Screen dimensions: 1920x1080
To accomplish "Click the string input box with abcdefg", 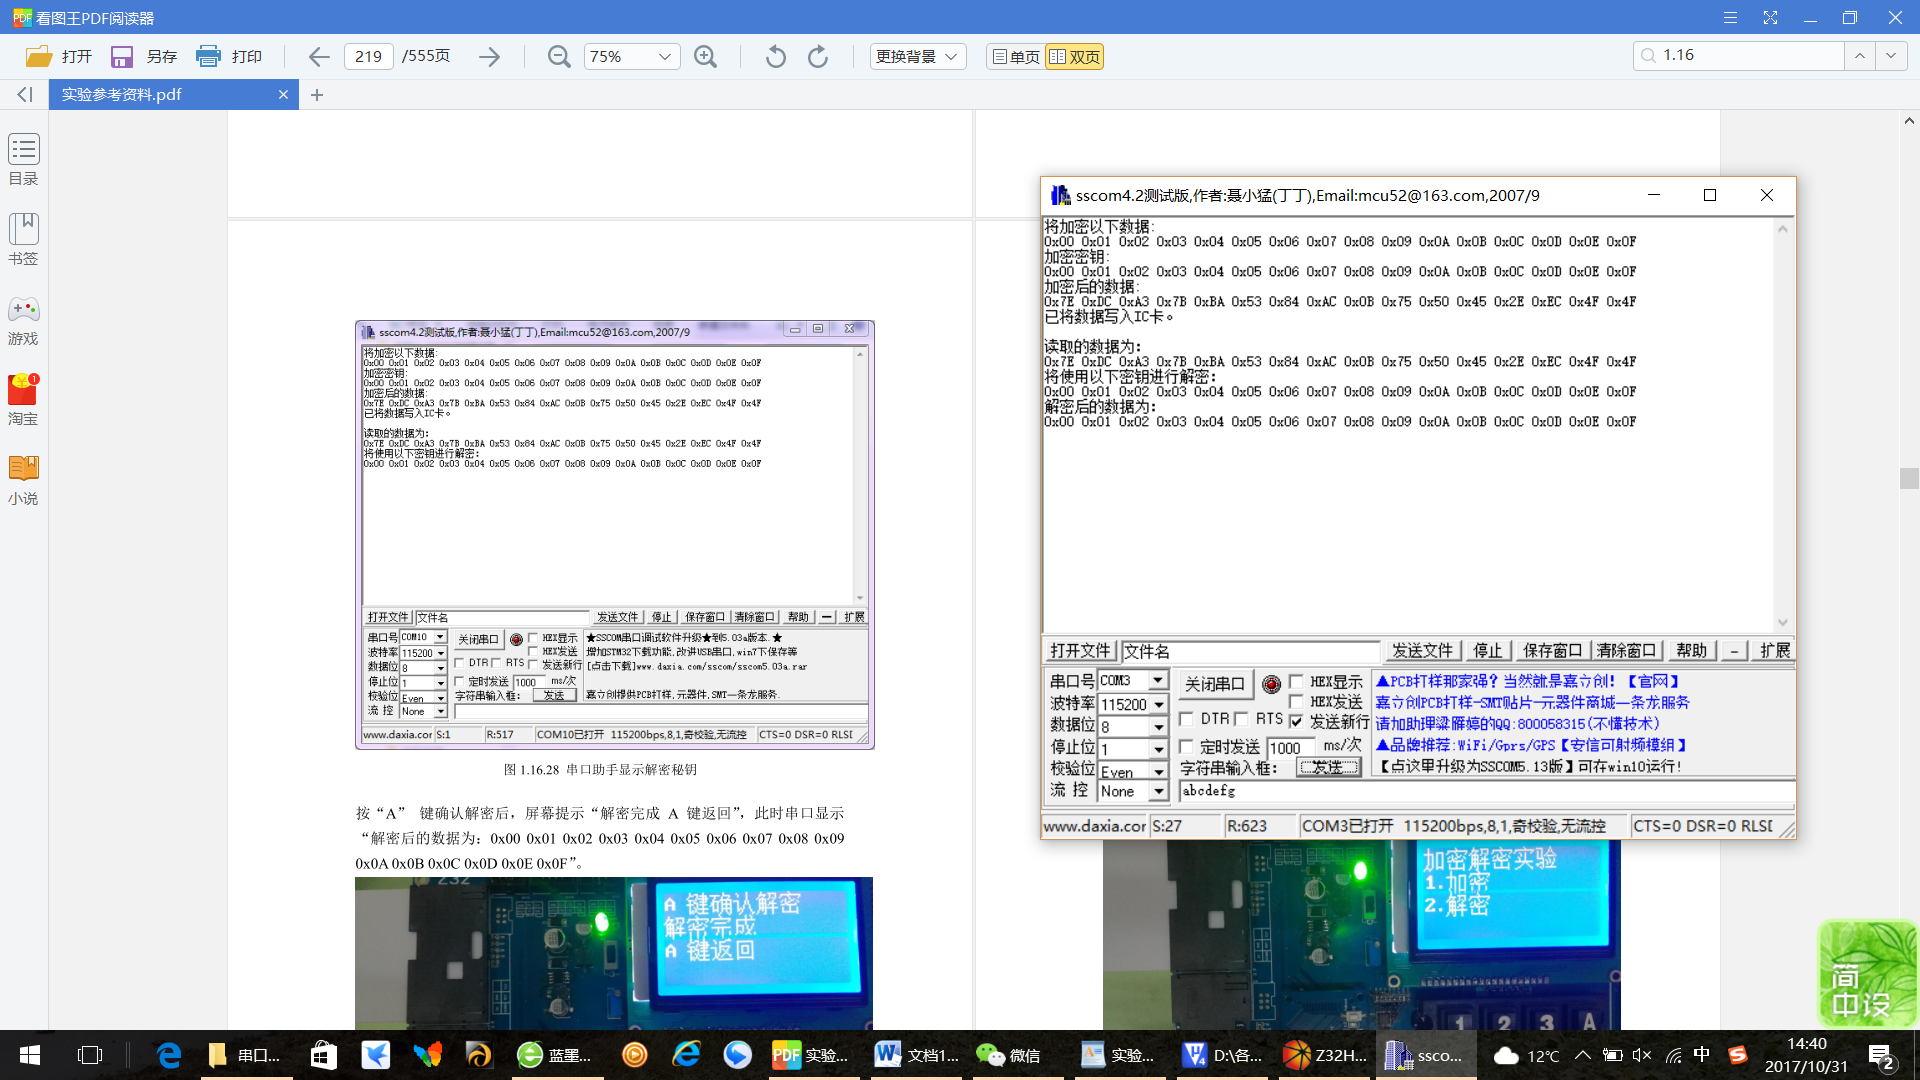I will coord(1487,791).
